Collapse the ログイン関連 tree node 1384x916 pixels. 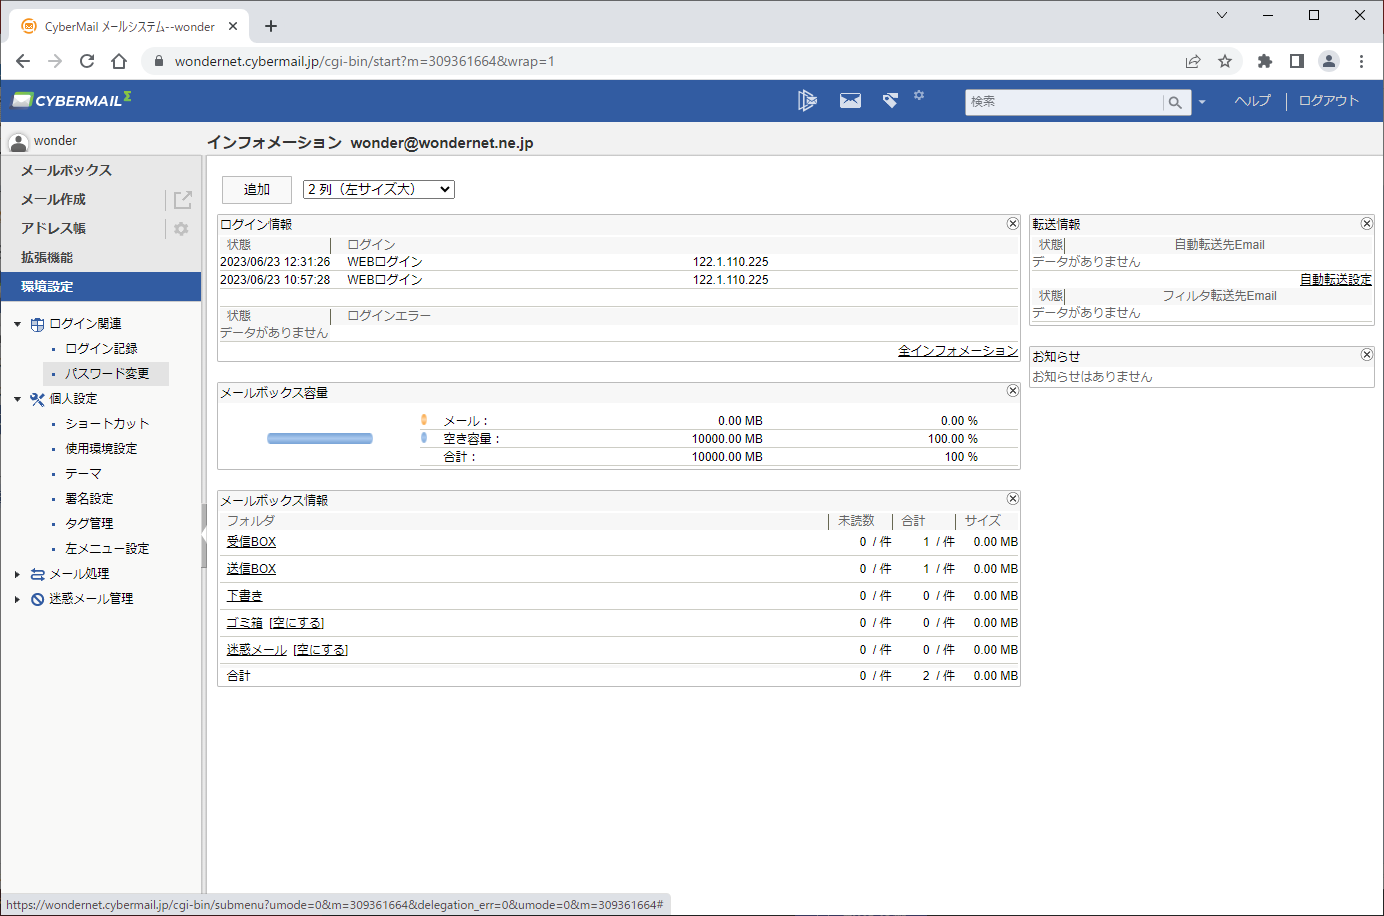(17, 324)
